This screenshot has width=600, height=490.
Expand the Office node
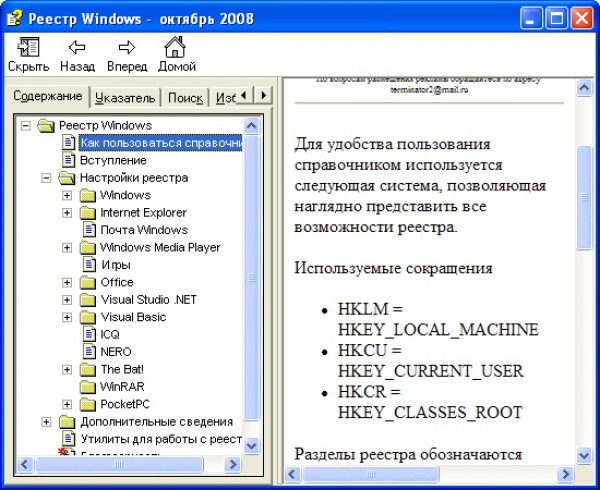click(67, 282)
